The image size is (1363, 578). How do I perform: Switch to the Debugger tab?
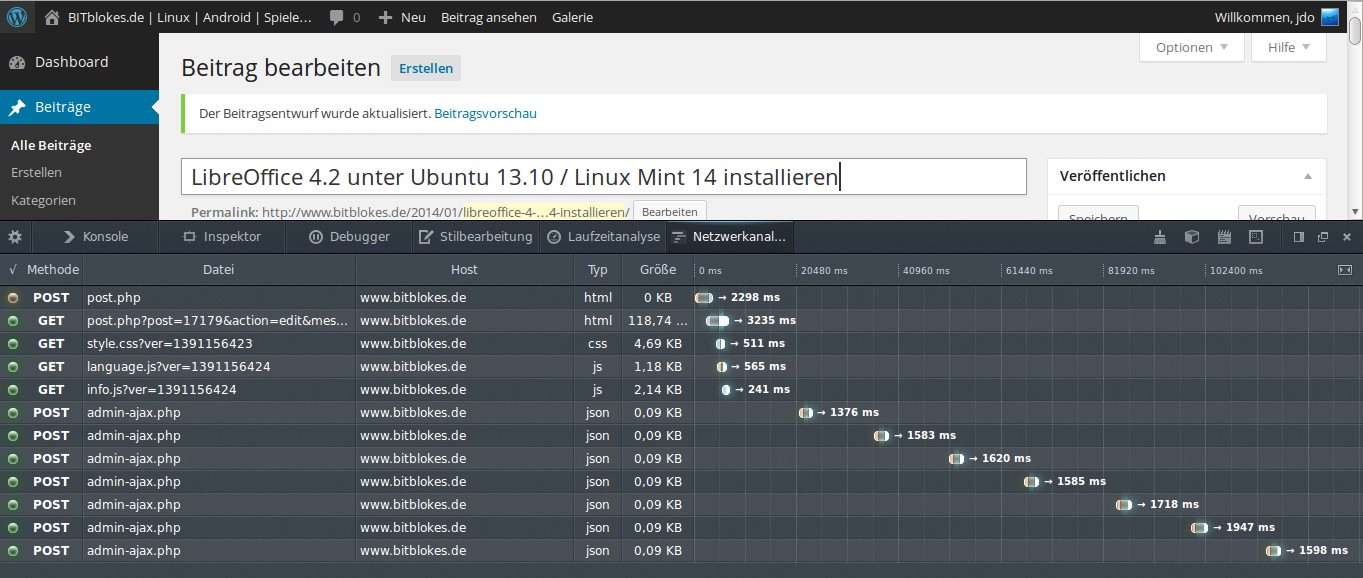pos(349,237)
